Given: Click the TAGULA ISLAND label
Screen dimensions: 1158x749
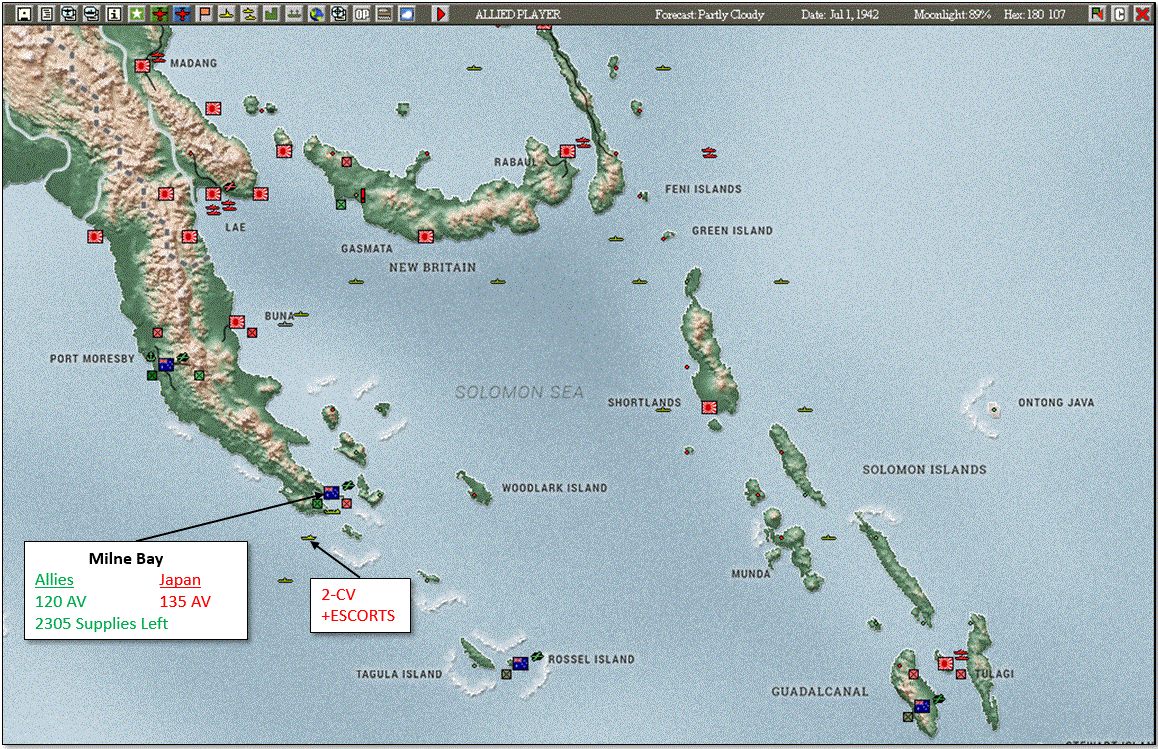Looking at the screenshot, I should 399,674.
